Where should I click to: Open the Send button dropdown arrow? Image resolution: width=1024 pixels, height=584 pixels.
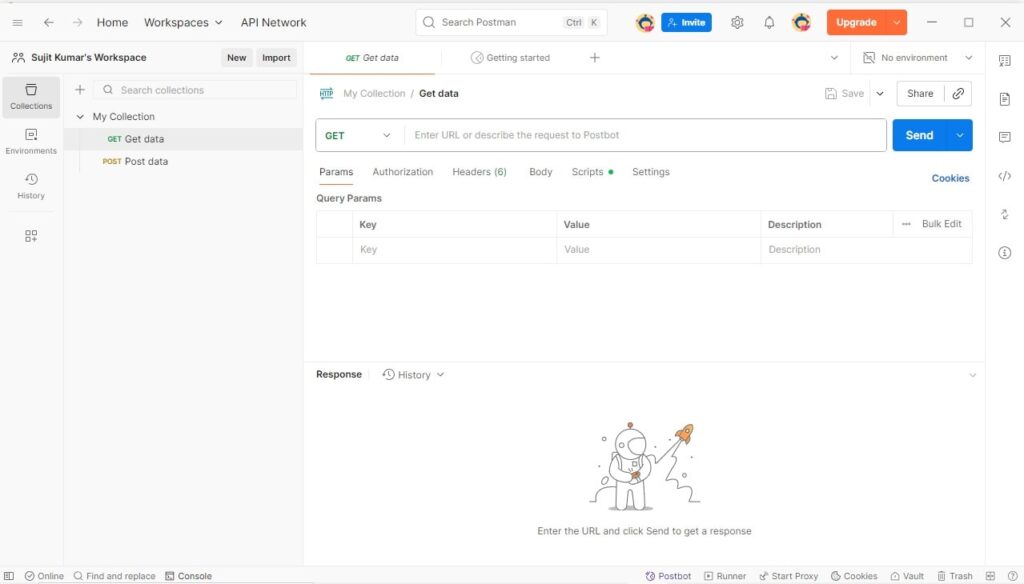click(960, 135)
